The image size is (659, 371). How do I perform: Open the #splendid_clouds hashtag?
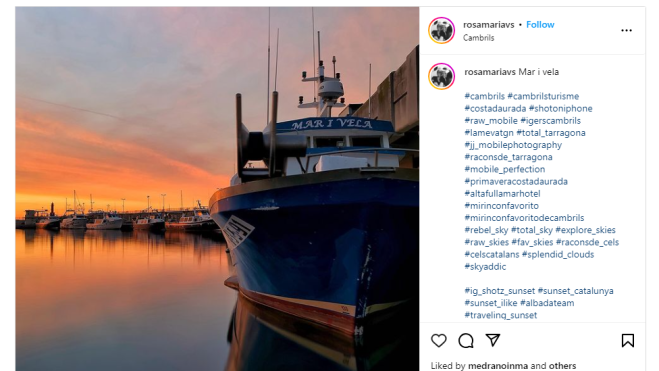(x=558, y=254)
